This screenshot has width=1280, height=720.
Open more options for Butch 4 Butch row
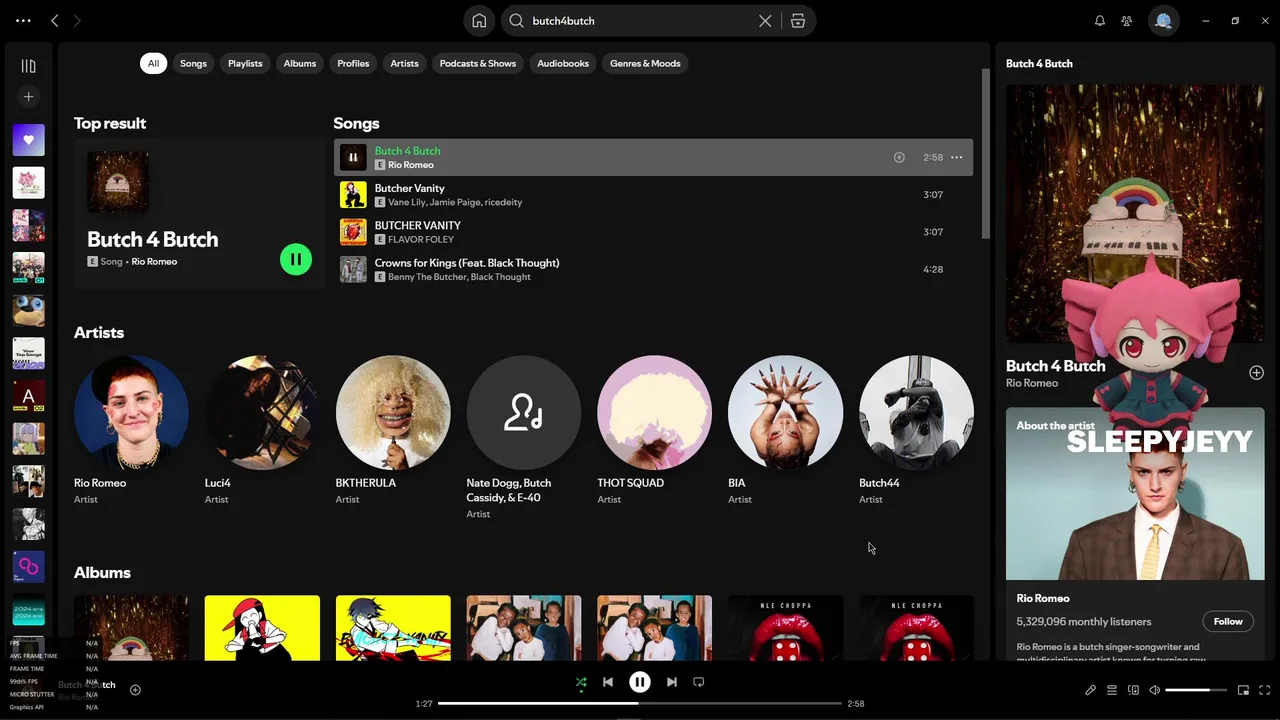coord(957,158)
